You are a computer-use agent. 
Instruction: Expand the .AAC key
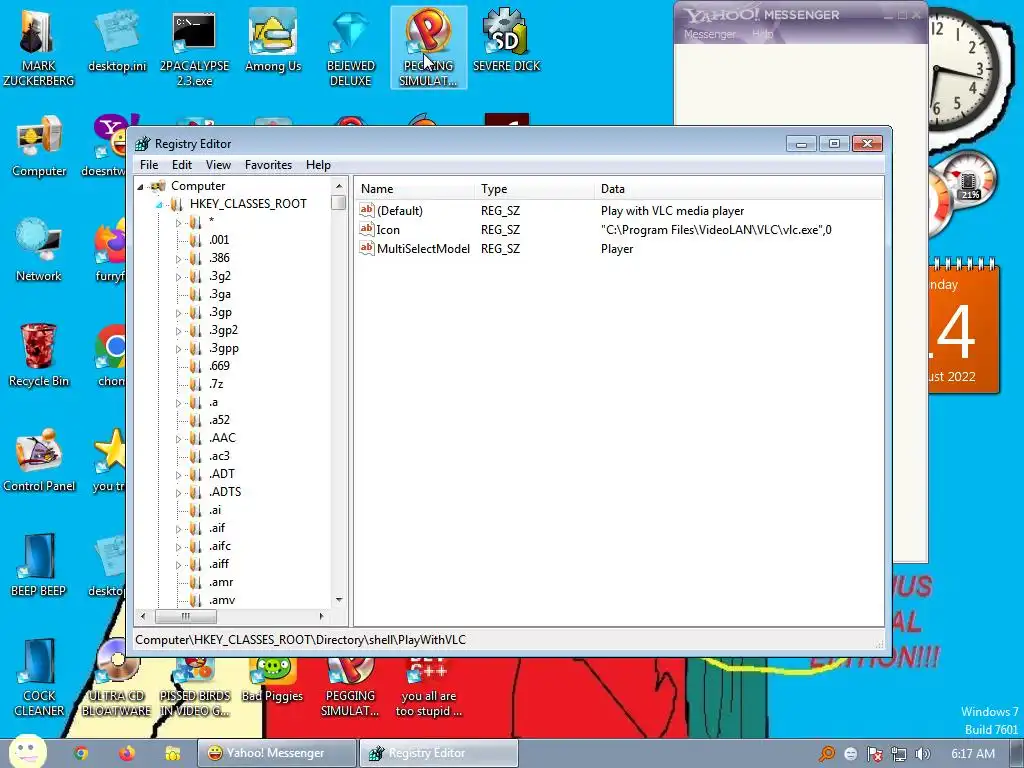pos(178,439)
